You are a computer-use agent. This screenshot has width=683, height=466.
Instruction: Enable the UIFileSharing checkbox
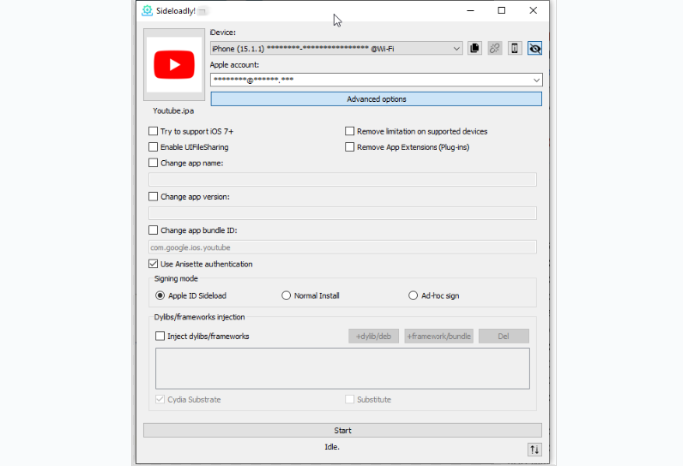click(153, 147)
